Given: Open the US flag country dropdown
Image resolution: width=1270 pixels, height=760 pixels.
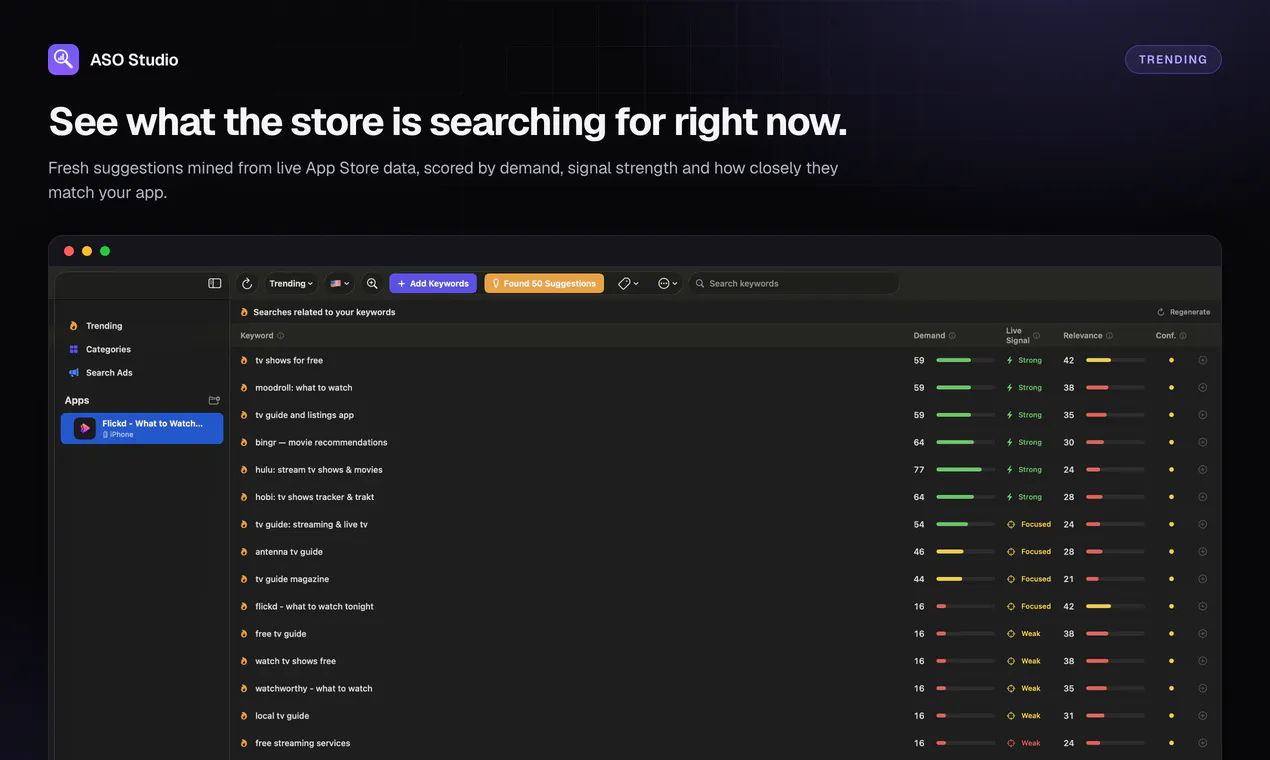Looking at the screenshot, I should click(340, 283).
